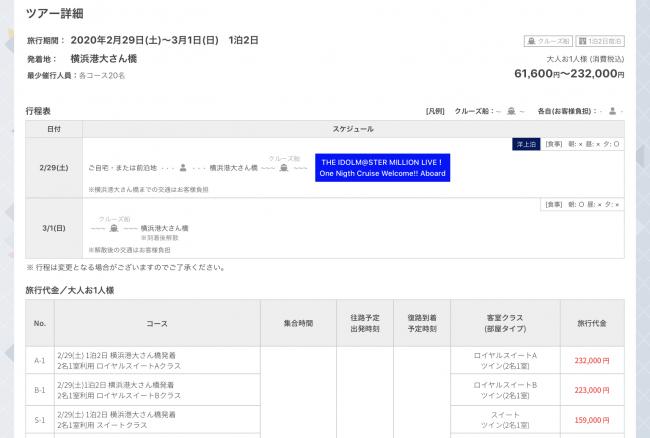The width and height of the screenshot is (650, 438).
Task: Click 横浜港大さん橋 in the 3/1 schedule row
Action: [165, 228]
